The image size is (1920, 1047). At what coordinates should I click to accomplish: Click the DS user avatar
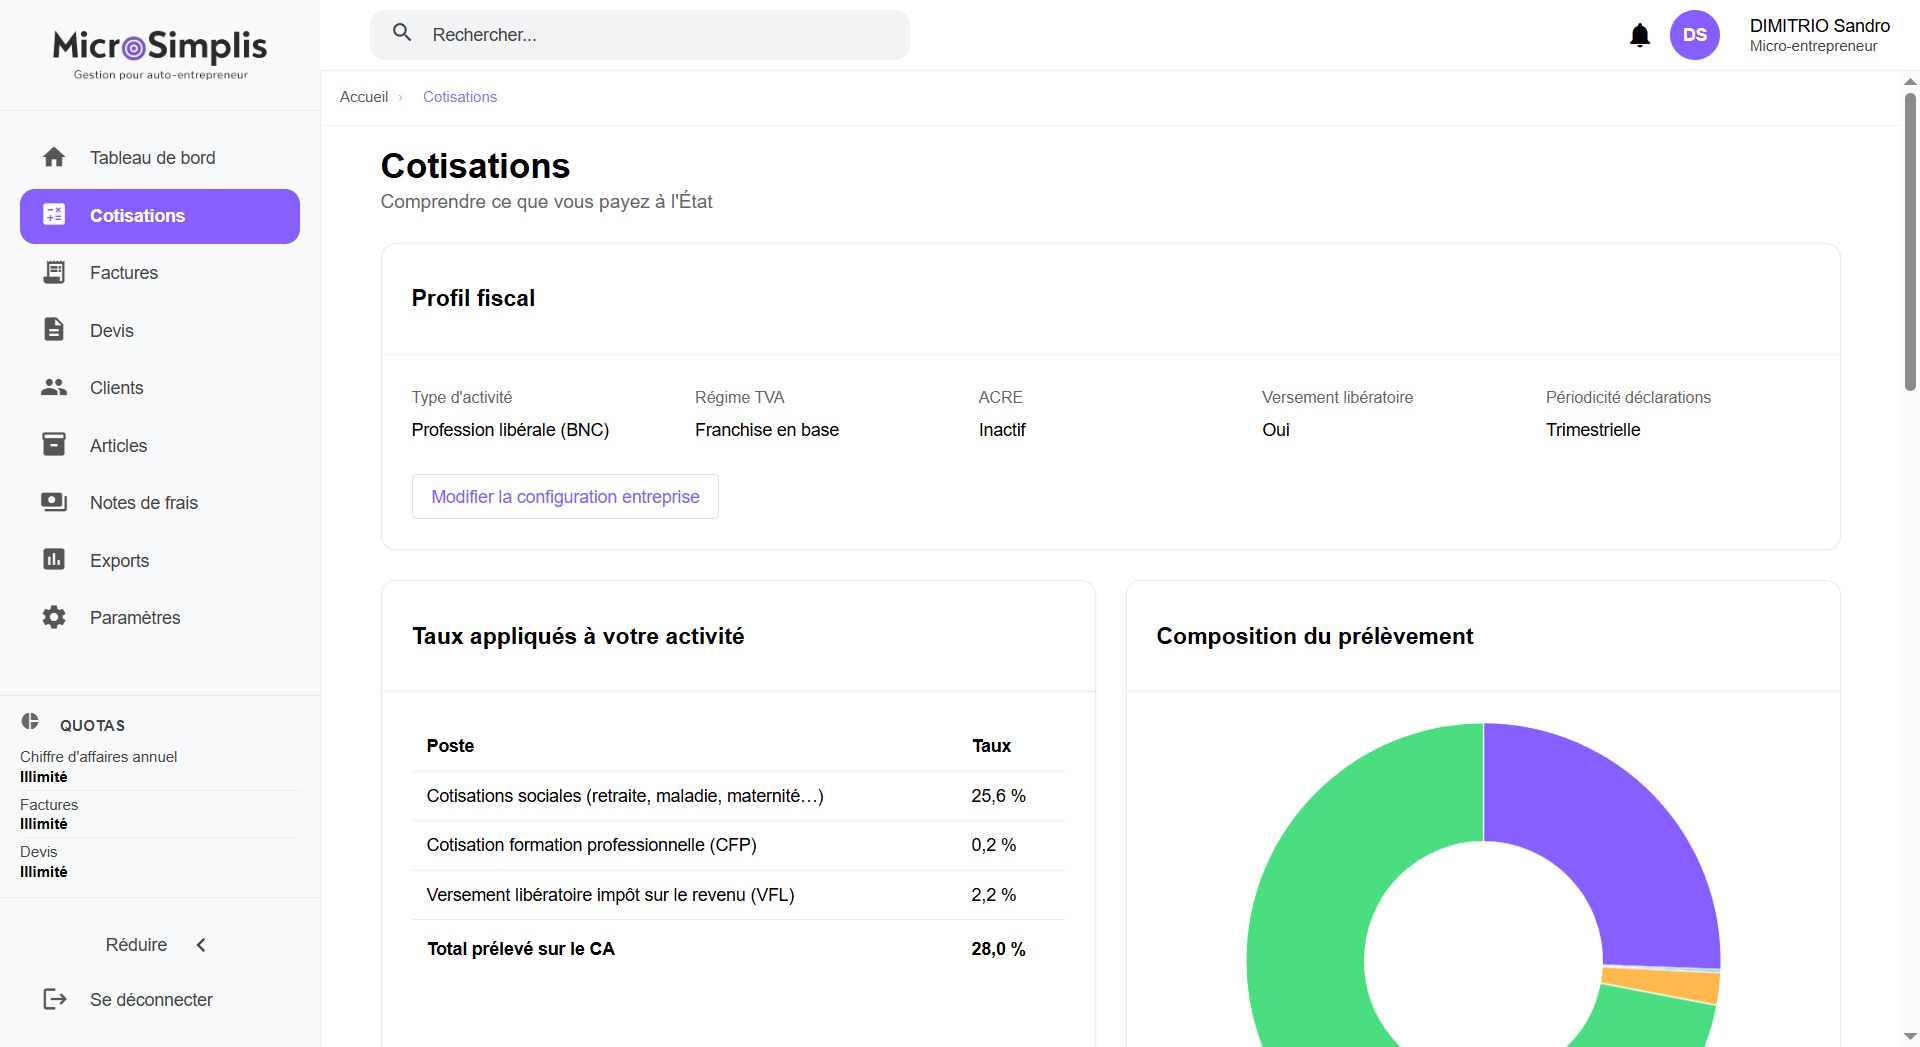[1695, 35]
